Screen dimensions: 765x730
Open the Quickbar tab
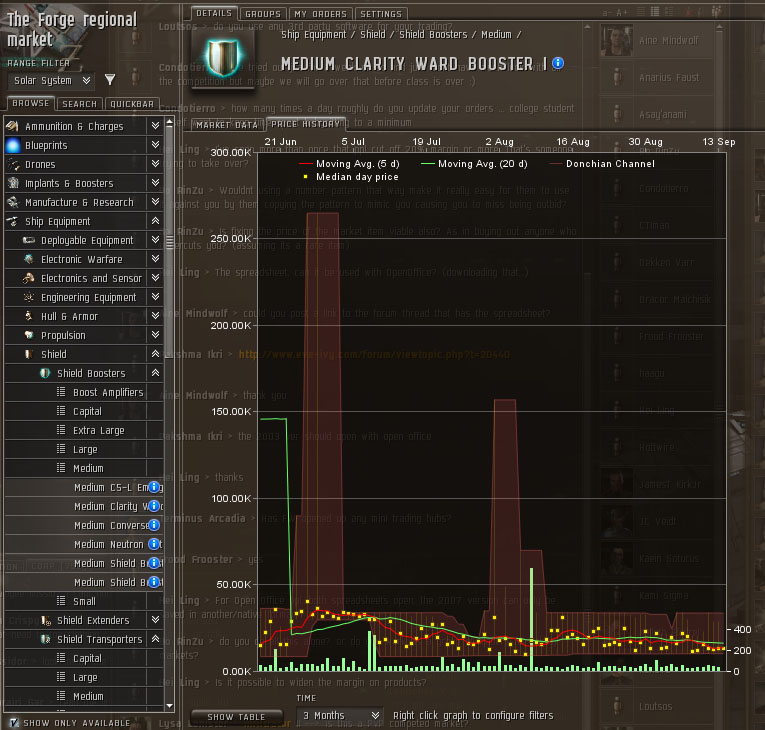click(x=132, y=103)
